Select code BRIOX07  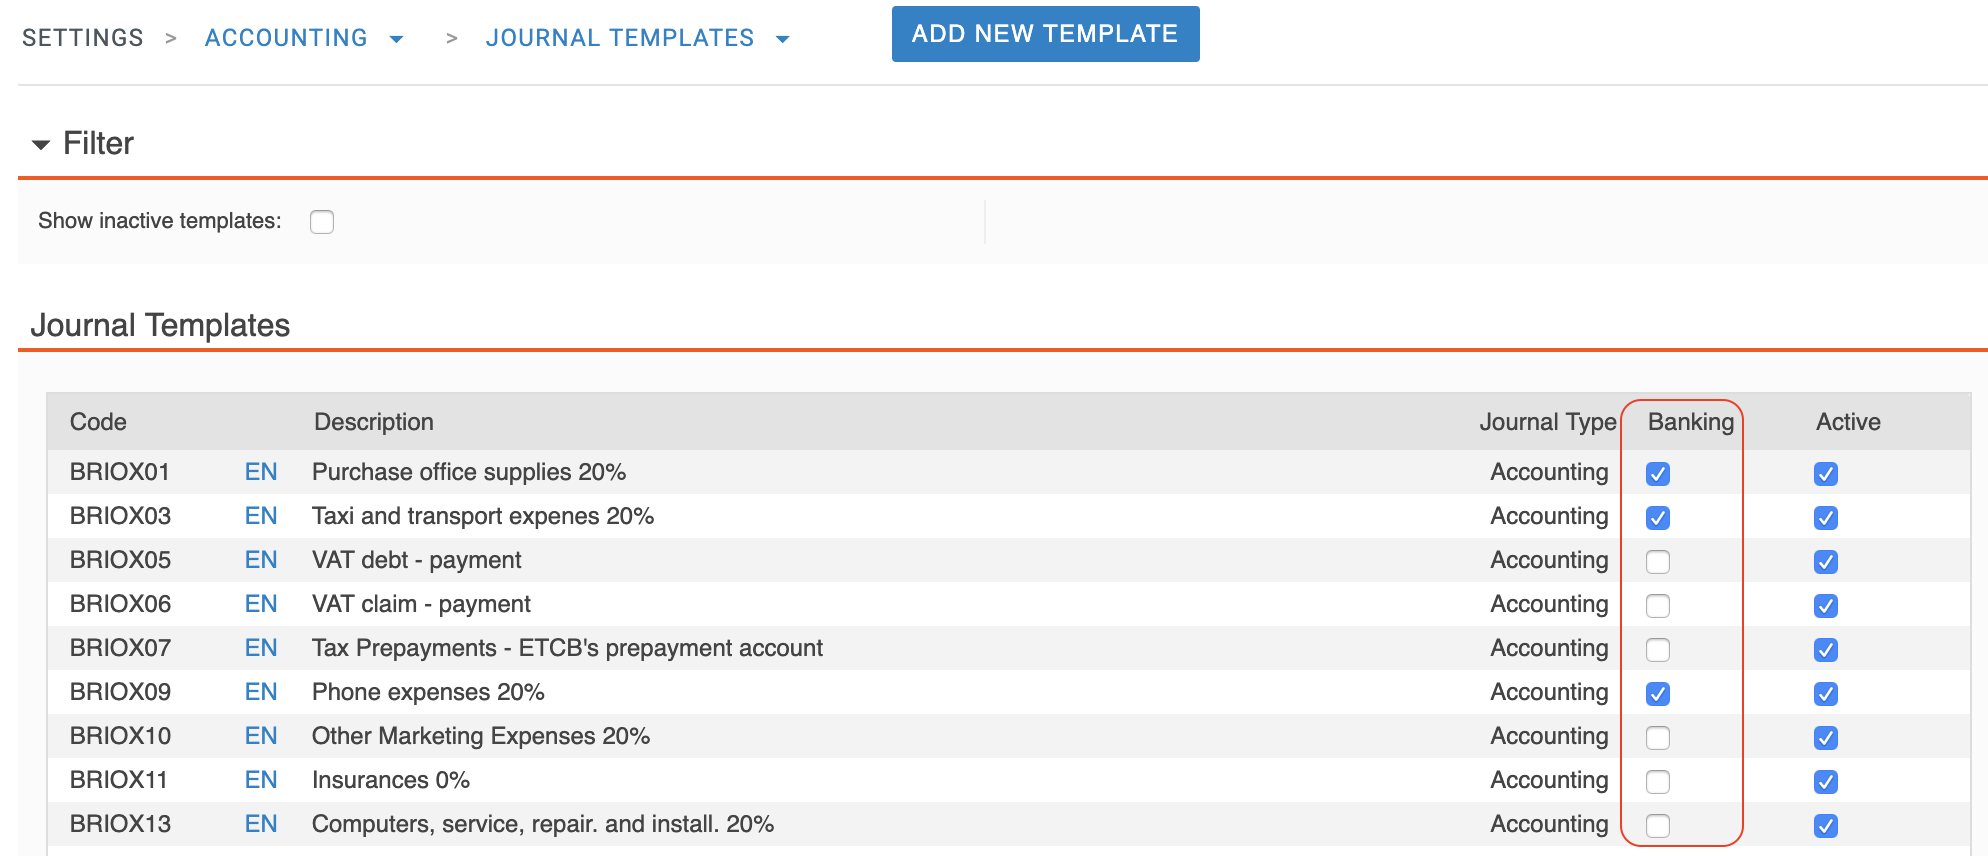(x=120, y=648)
